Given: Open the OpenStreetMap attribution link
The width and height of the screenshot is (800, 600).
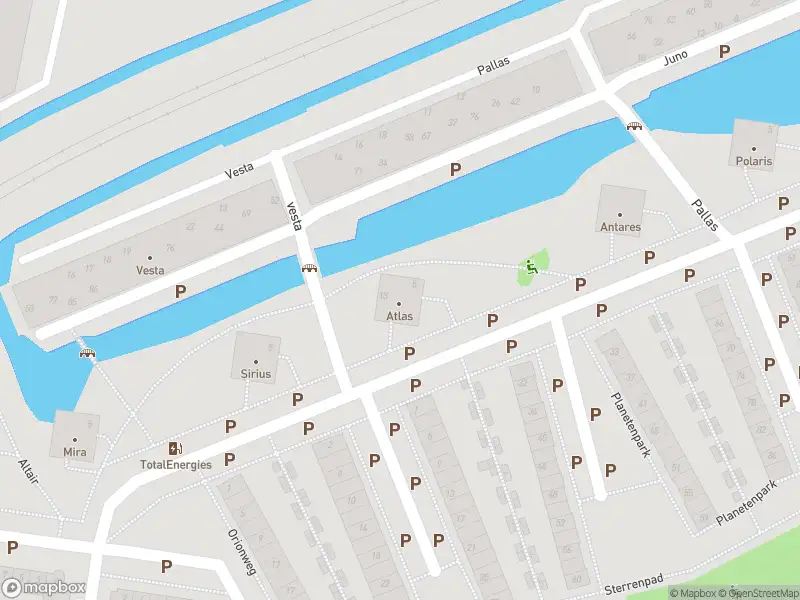Looking at the screenshot, I should click(x=764, y=593).
